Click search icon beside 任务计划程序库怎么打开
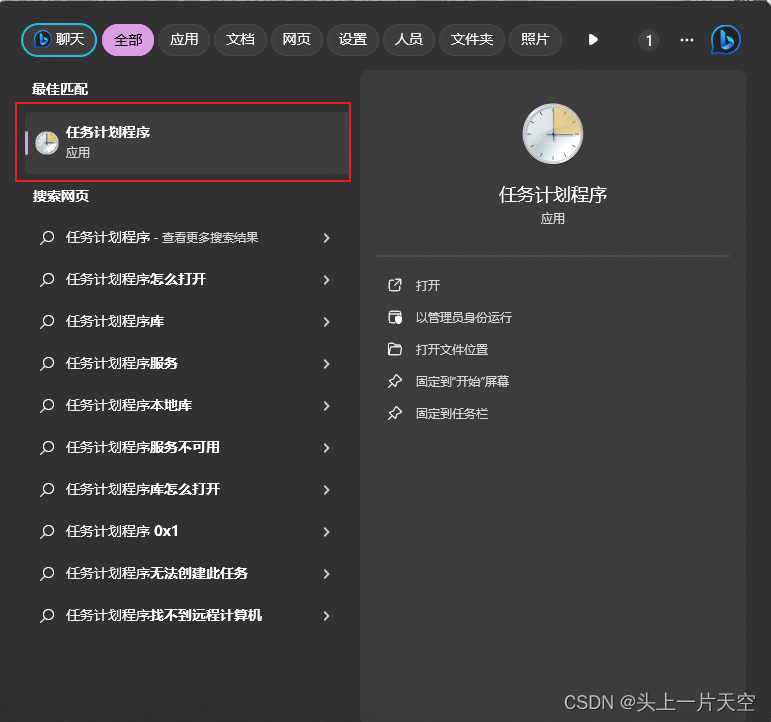Viewport: 771px width, 722px height. [x=47, y=489]
